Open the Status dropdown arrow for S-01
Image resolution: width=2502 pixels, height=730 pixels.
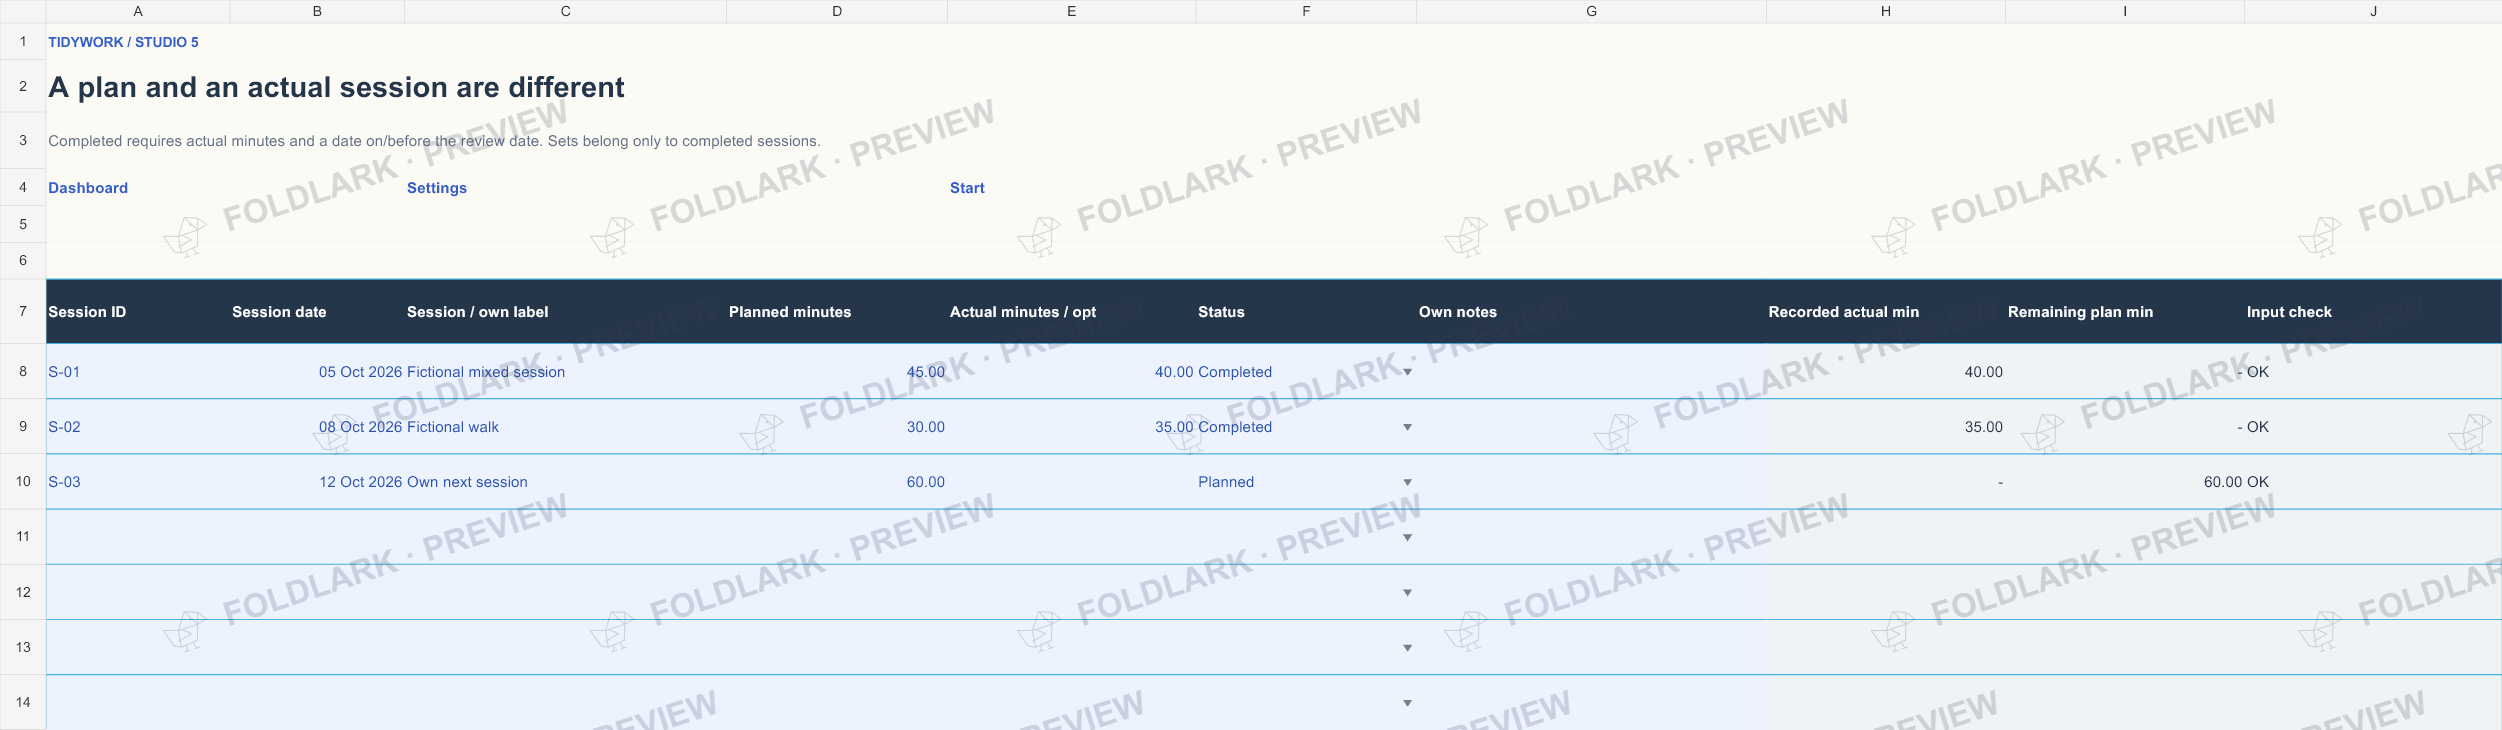1407,372
